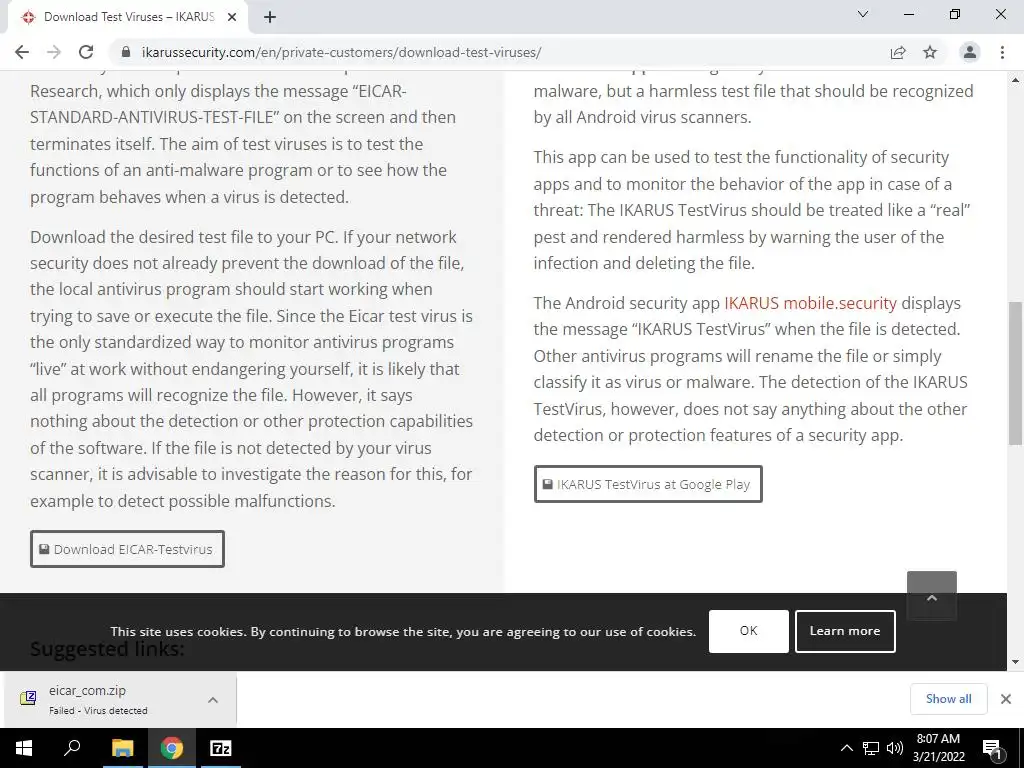This screenshot has width=1024, height=768.
Task: Click Download EICAR-Testvirus button
Action: 127,549
